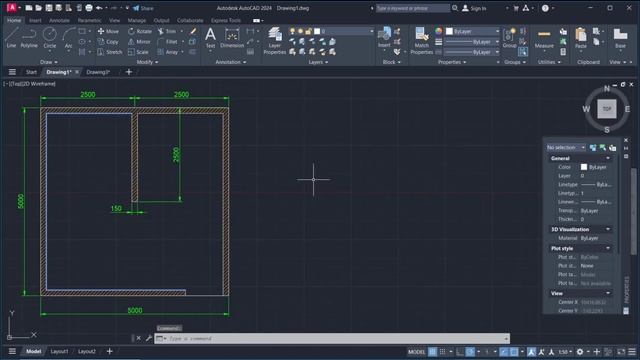
Task: Click the color wheel icon in Properties ribbon panel
Action: [x=438, y=31]
